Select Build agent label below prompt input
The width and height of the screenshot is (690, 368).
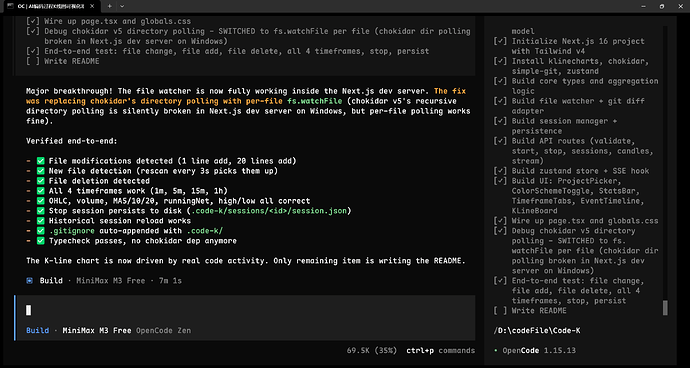point(37,330)
